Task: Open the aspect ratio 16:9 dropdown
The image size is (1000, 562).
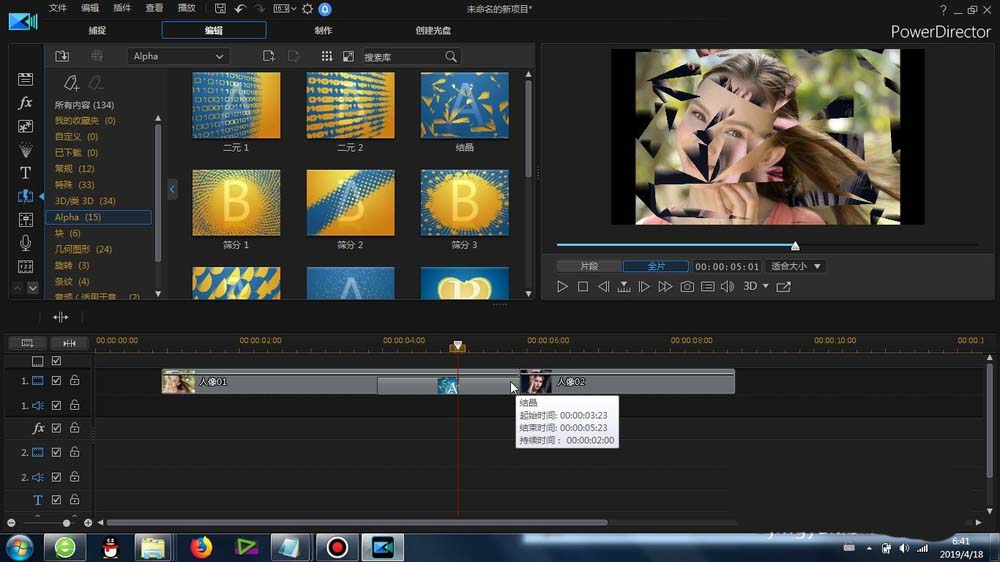Action: [284, 9]
